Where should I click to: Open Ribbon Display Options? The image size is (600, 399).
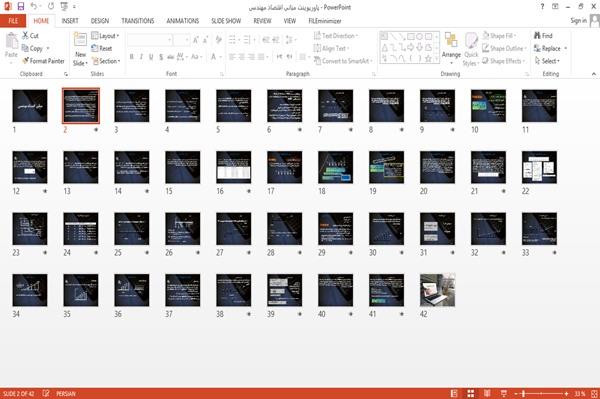click(x=555, y=7)
